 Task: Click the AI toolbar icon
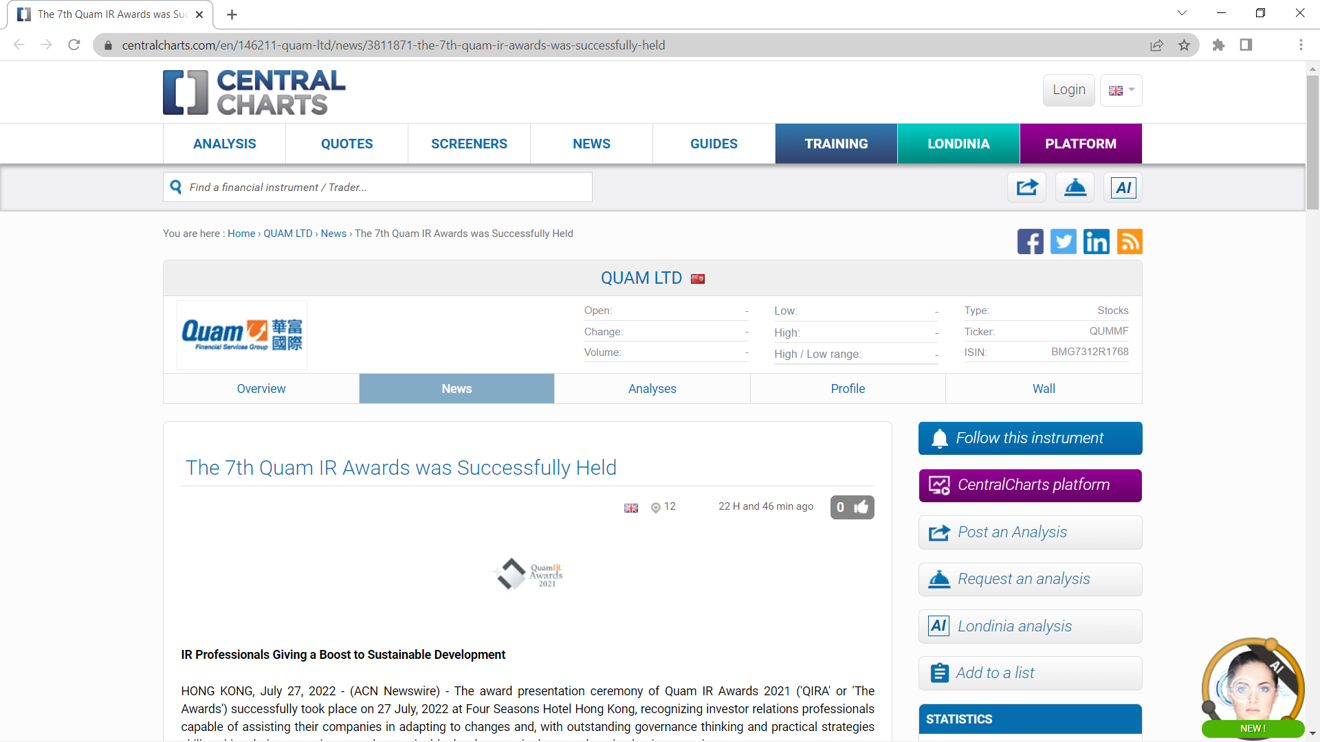tap(1123, 187)
